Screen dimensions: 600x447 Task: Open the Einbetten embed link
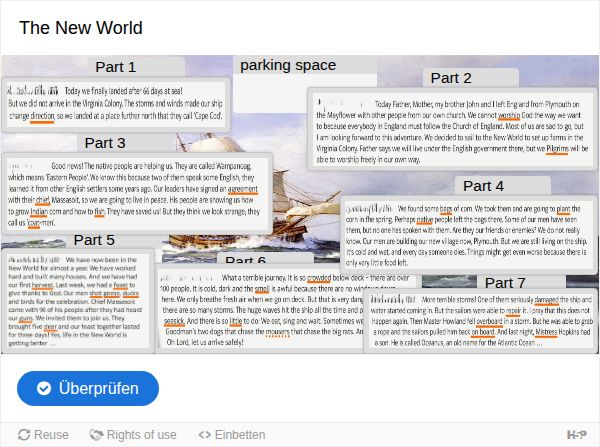pyautogui.click(x=232, y=435)
